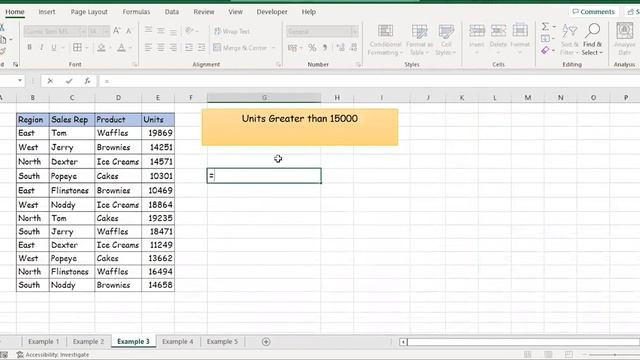The image size is (640, 360).
Task: Open the View ribbon tab
Action: [x=235, y=12]
